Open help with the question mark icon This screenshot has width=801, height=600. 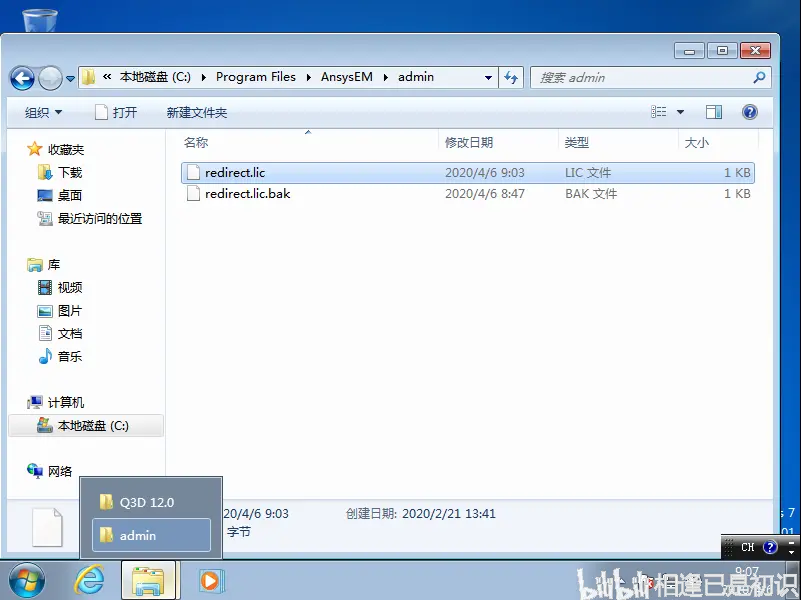749,112
